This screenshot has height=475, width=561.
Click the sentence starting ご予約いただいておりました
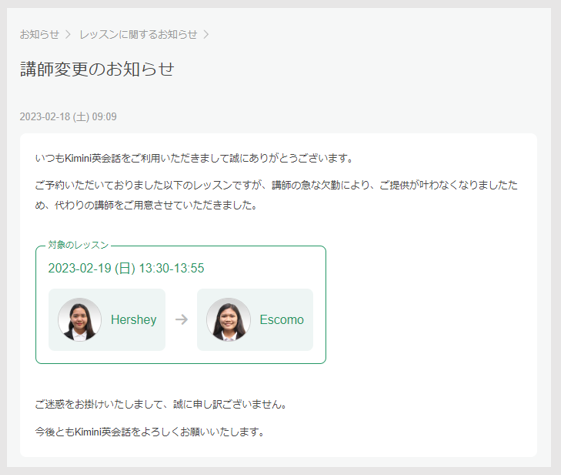click(x=276, y=185)
